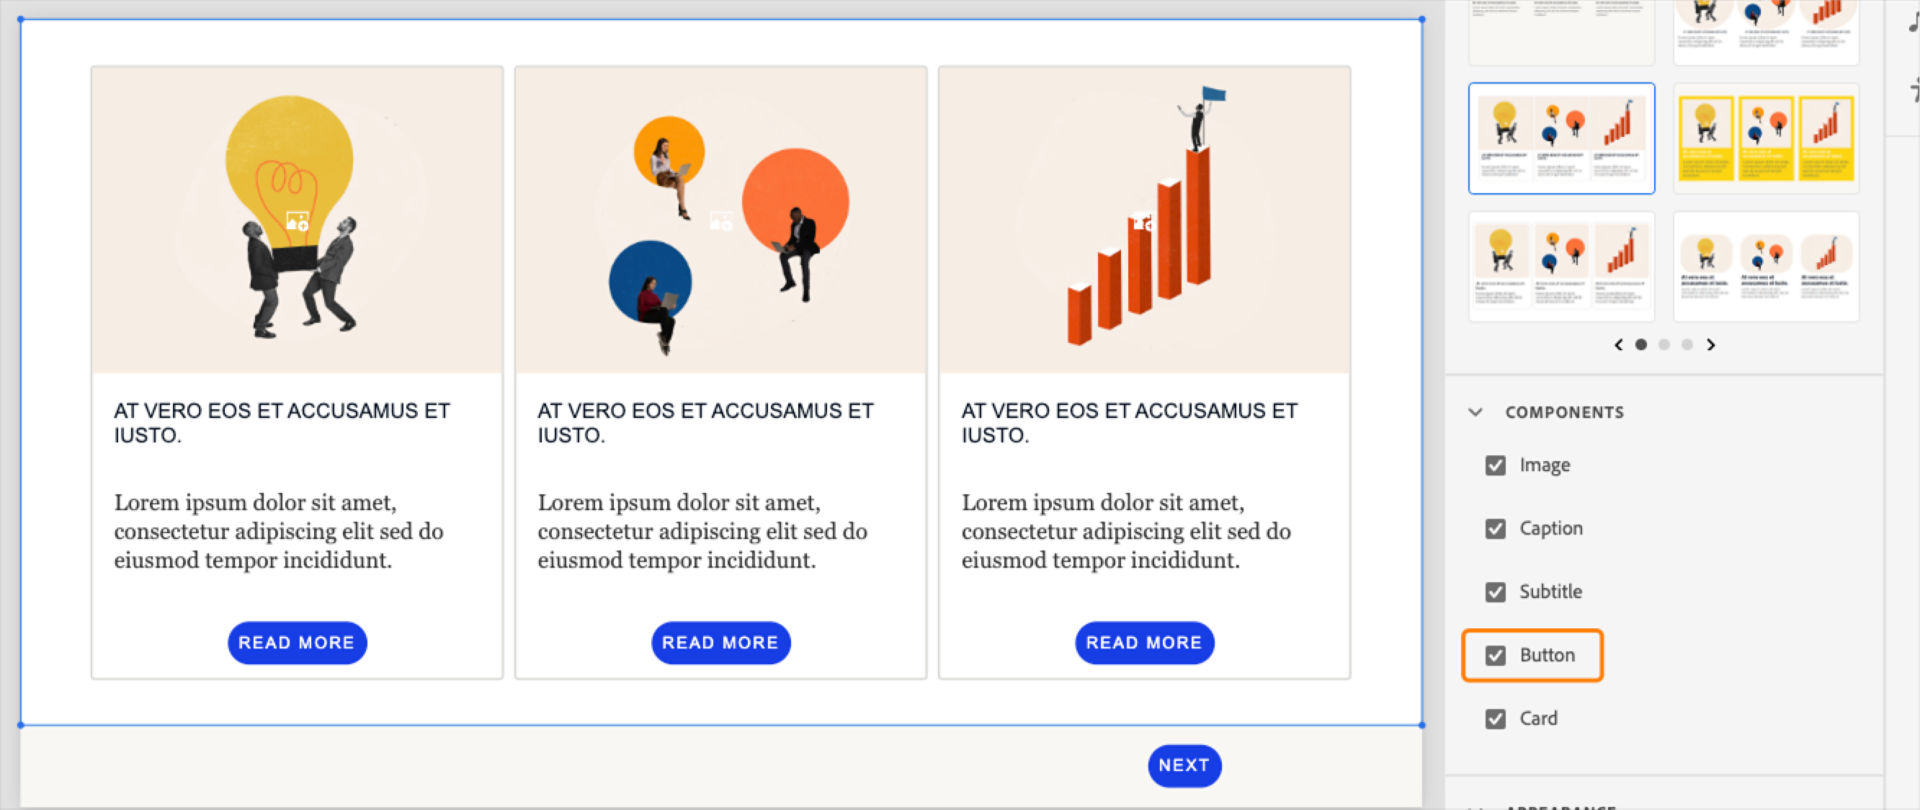
Task: Uncheck the Caption component checkbox
Action: point(1496,529)
